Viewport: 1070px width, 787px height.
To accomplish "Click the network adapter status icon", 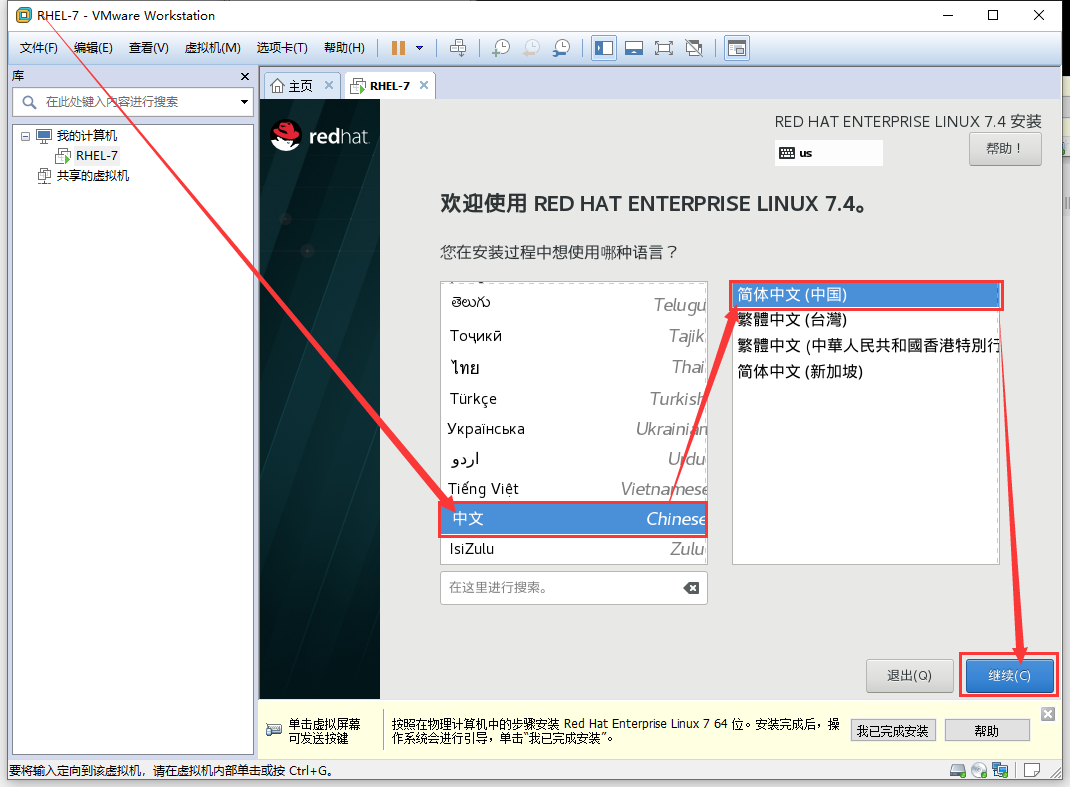I will tap(1000, 770).
